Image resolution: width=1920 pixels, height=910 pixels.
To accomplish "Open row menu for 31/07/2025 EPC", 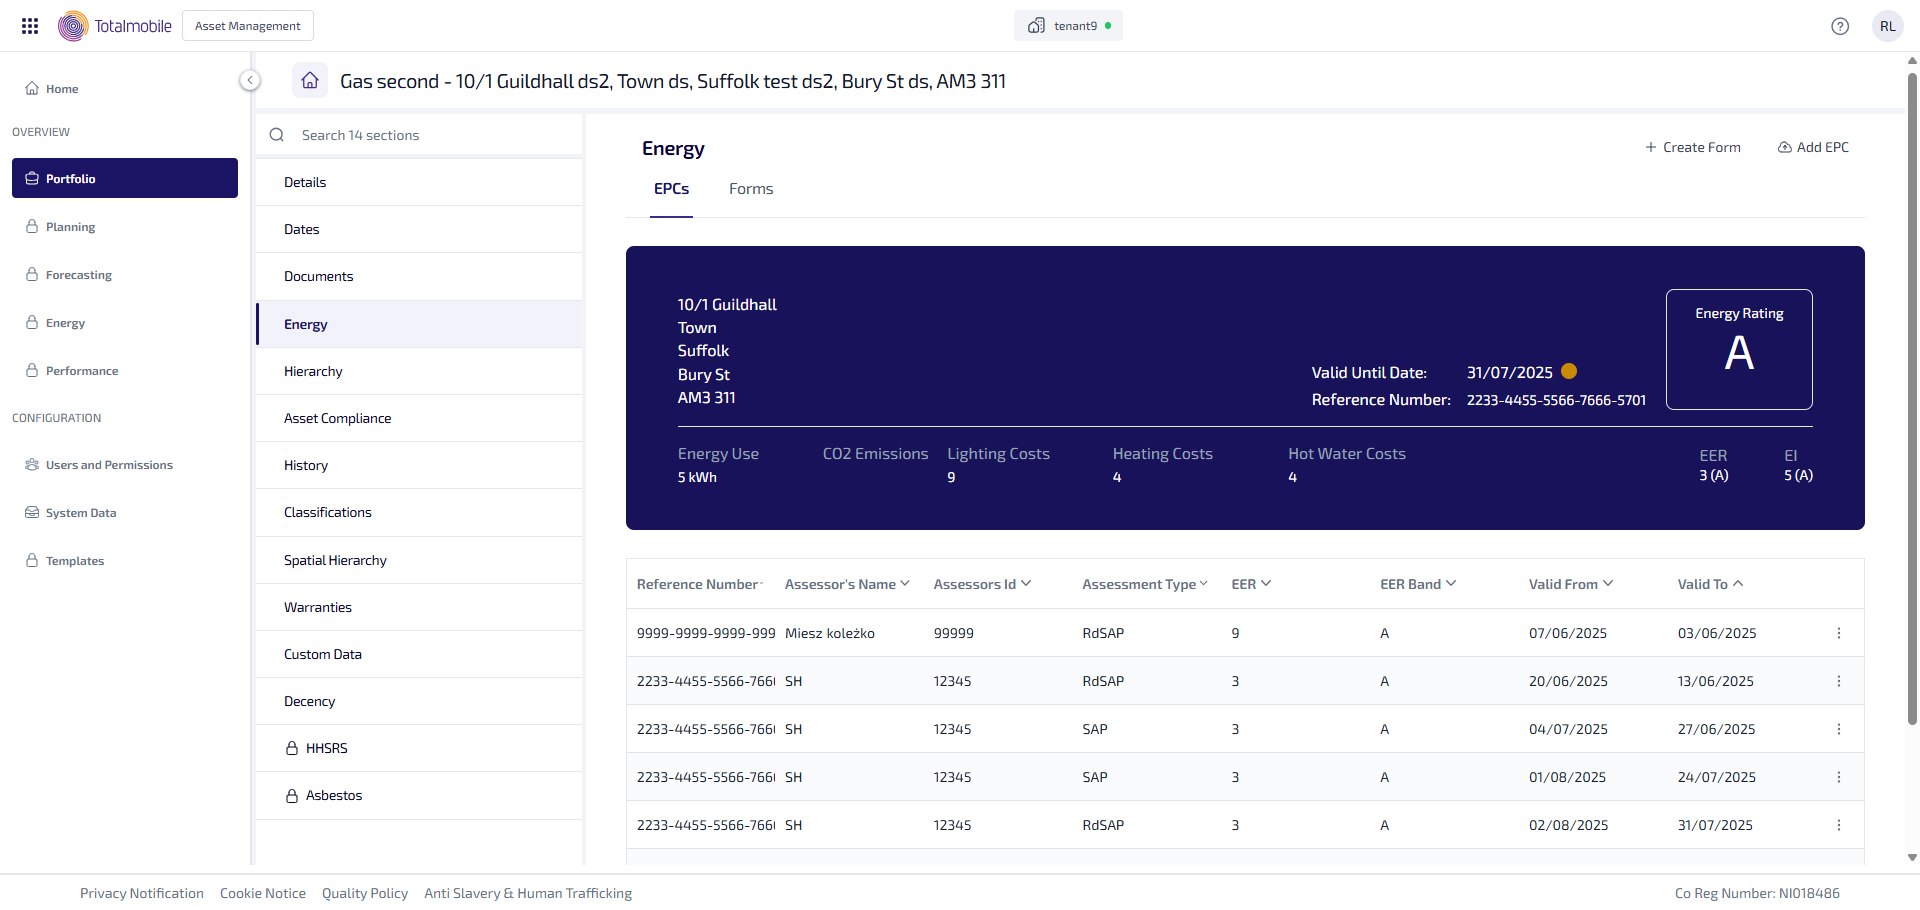I will click(x=1838, y=825).
